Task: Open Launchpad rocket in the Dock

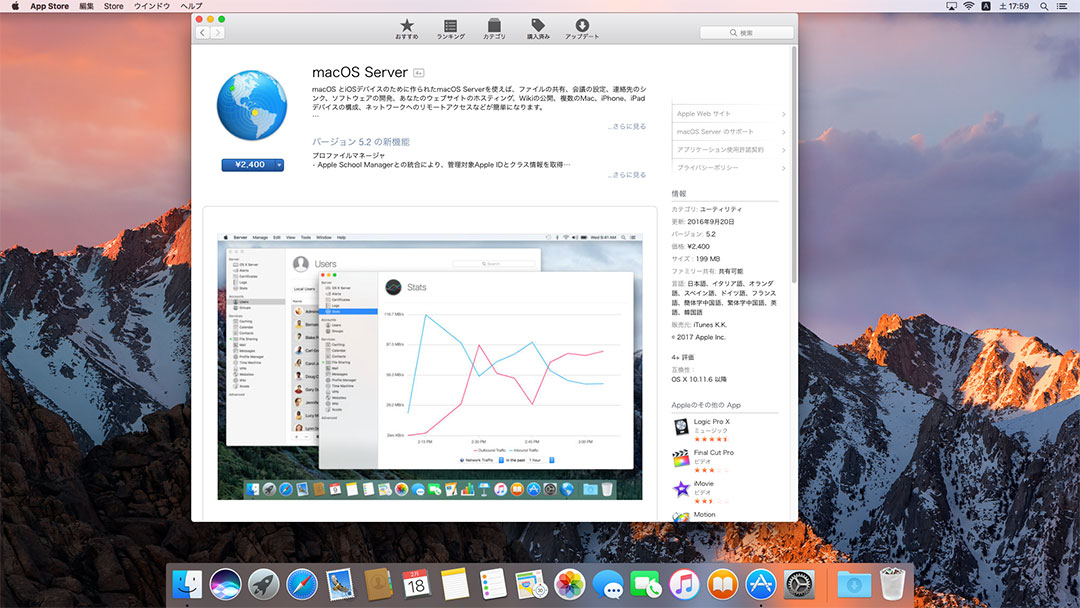Action: [x=264, y=585]
